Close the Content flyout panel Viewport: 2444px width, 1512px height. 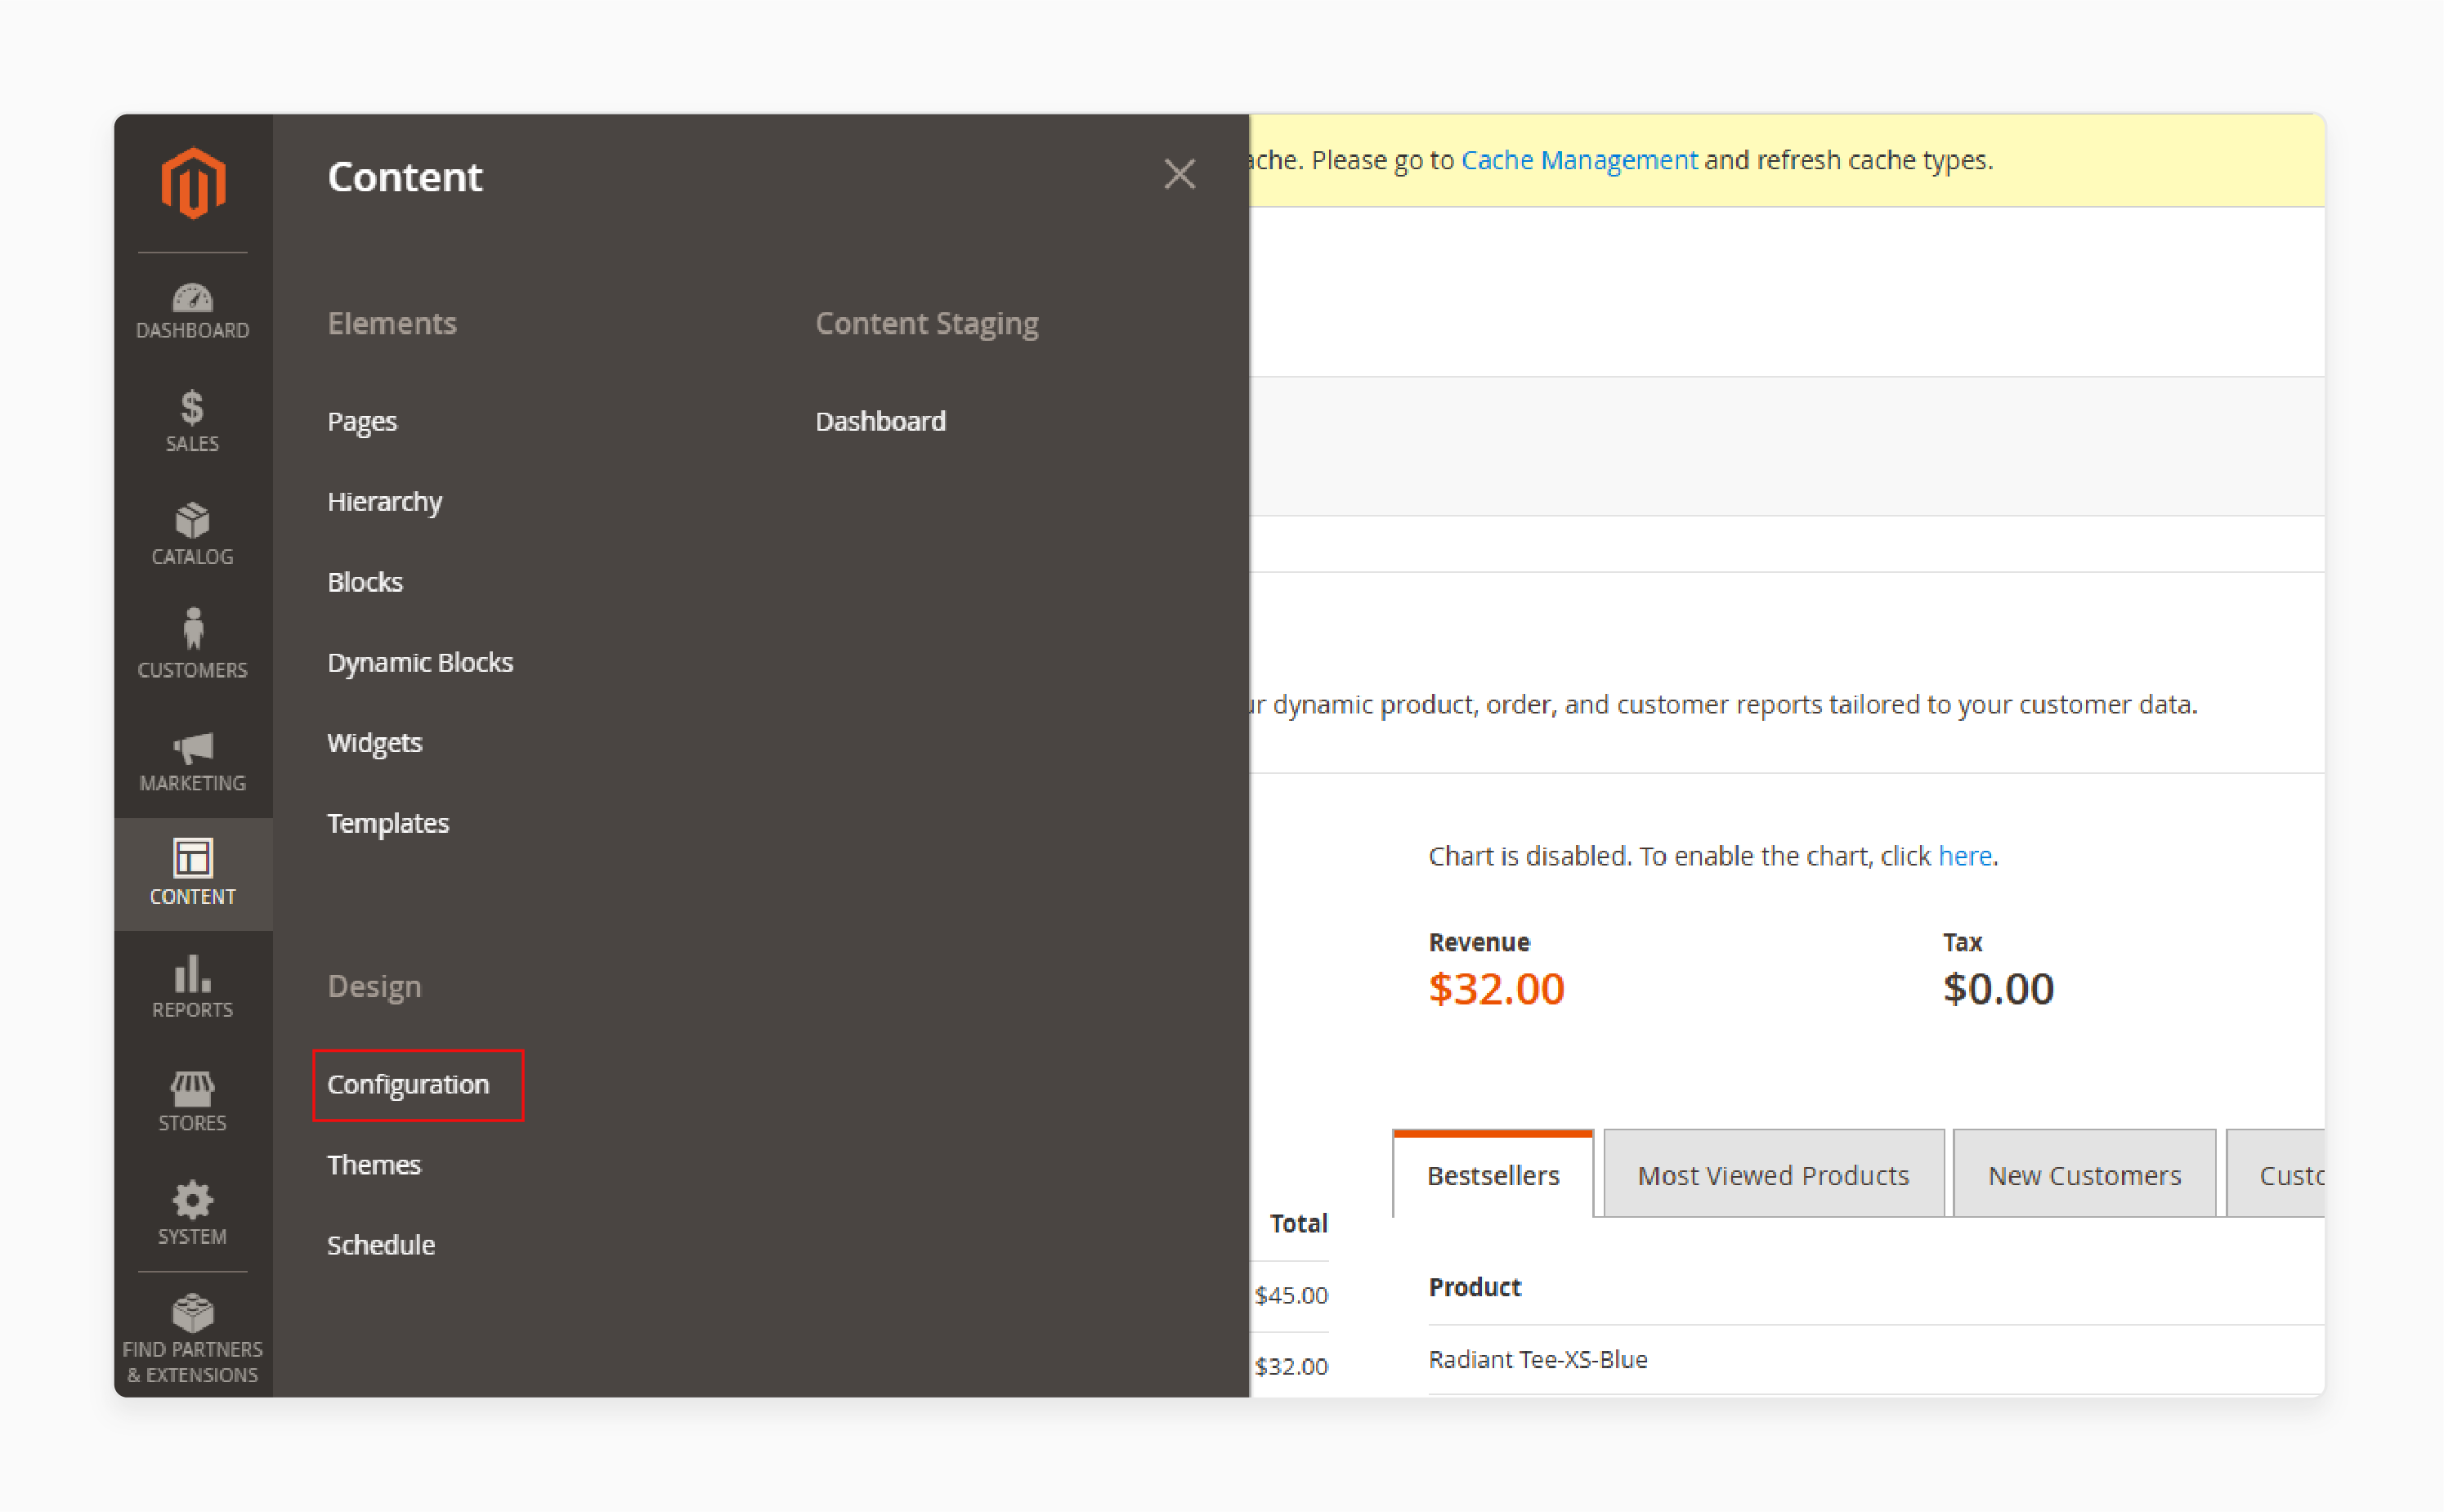[1180, 175]
